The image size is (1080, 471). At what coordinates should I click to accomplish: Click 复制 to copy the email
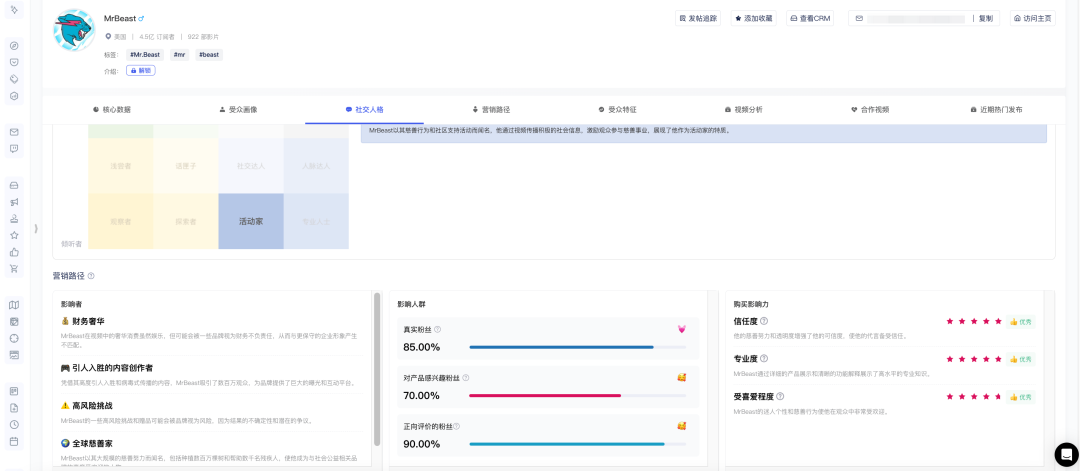986,19
